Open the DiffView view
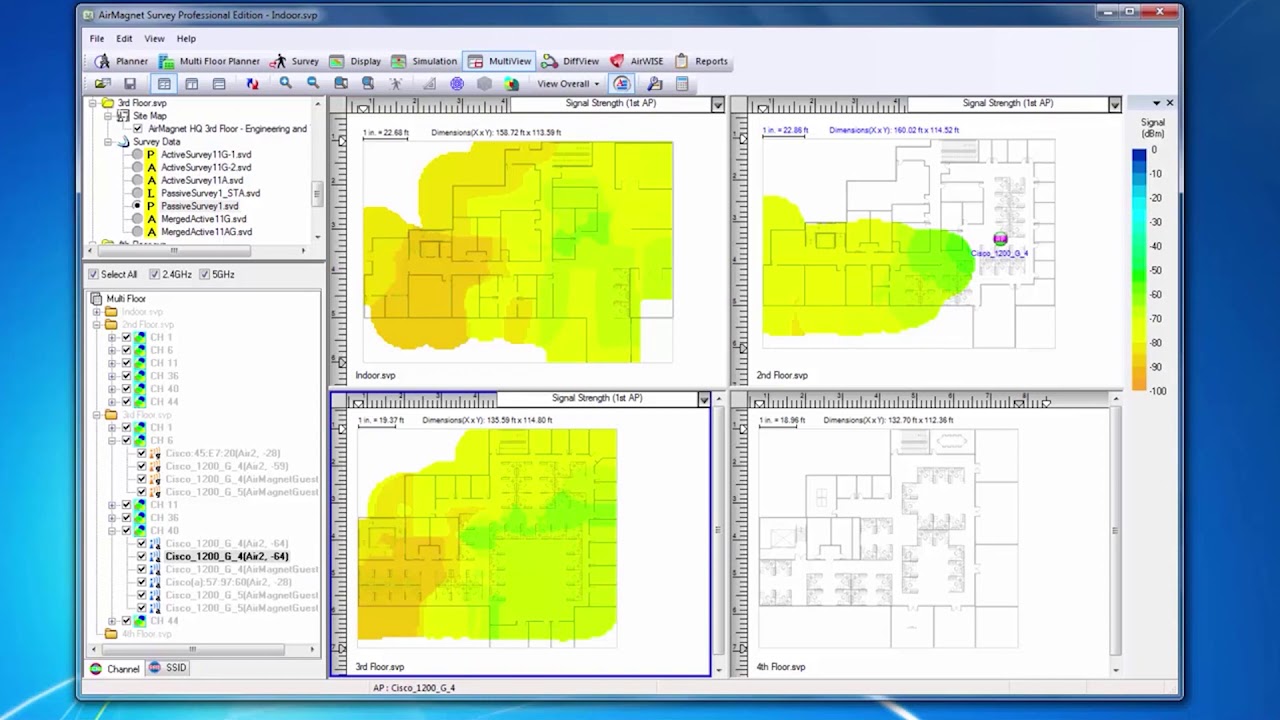This screenshot has width=1280, height=720. (x=570, y=61)
